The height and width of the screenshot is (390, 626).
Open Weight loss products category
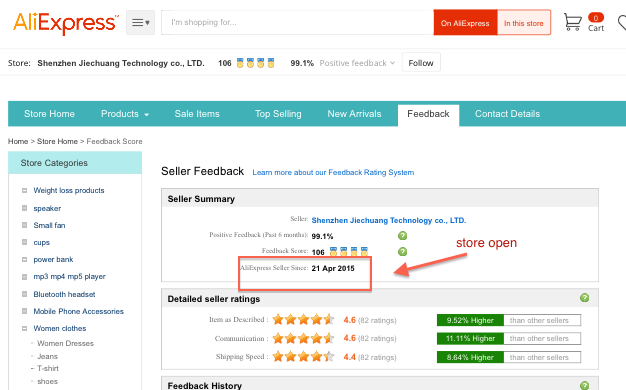(69, 190)
